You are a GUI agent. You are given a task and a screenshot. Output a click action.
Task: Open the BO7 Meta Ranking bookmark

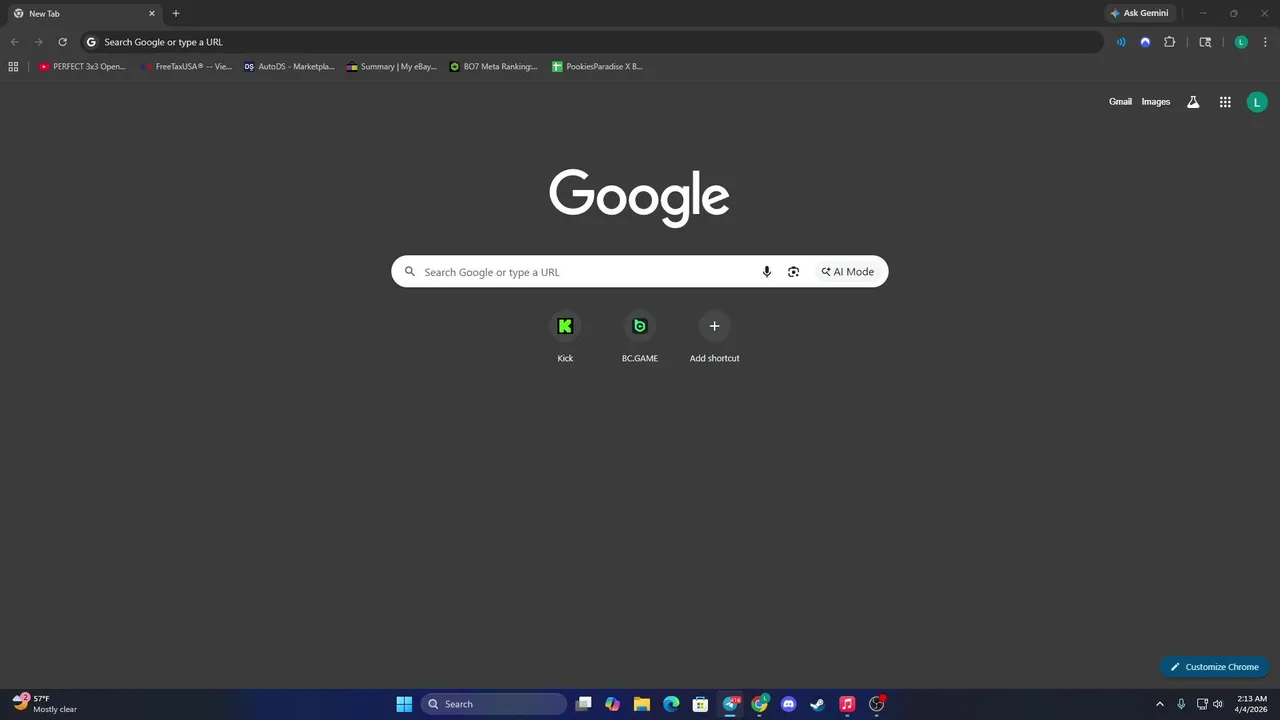[x=494, y=67]
